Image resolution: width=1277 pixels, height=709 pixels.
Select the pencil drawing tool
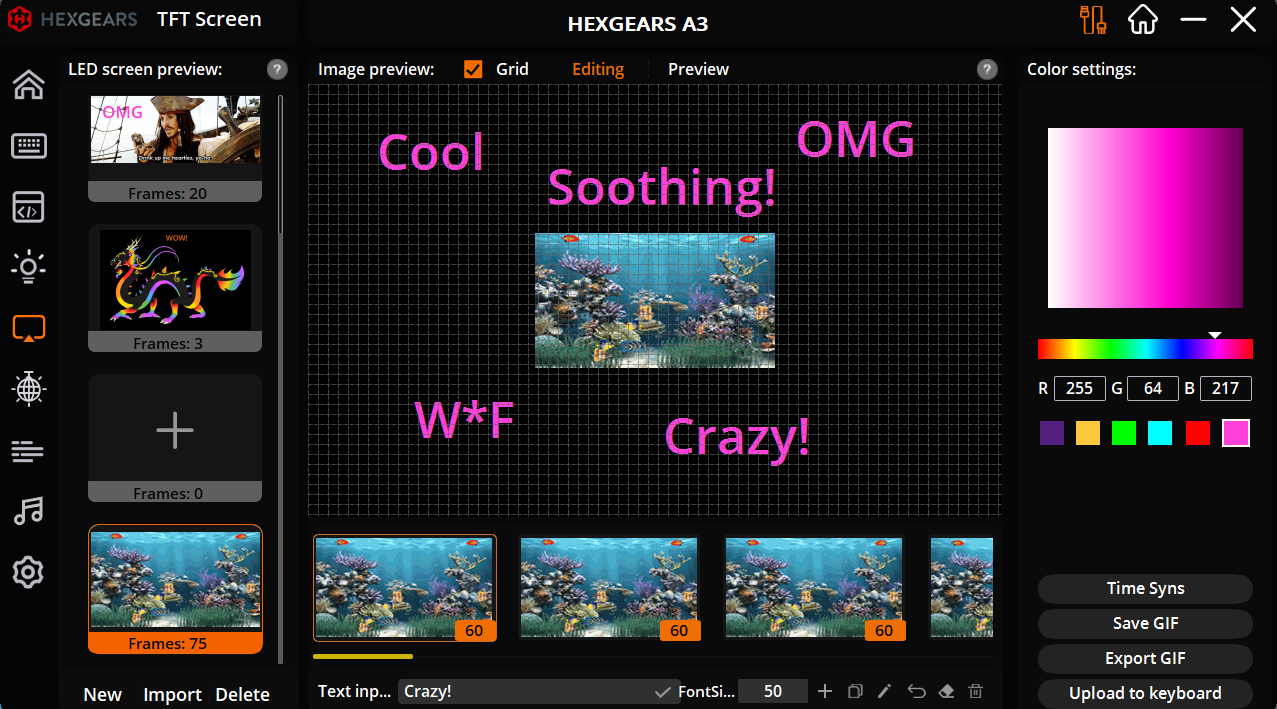[x=884, y=691]
